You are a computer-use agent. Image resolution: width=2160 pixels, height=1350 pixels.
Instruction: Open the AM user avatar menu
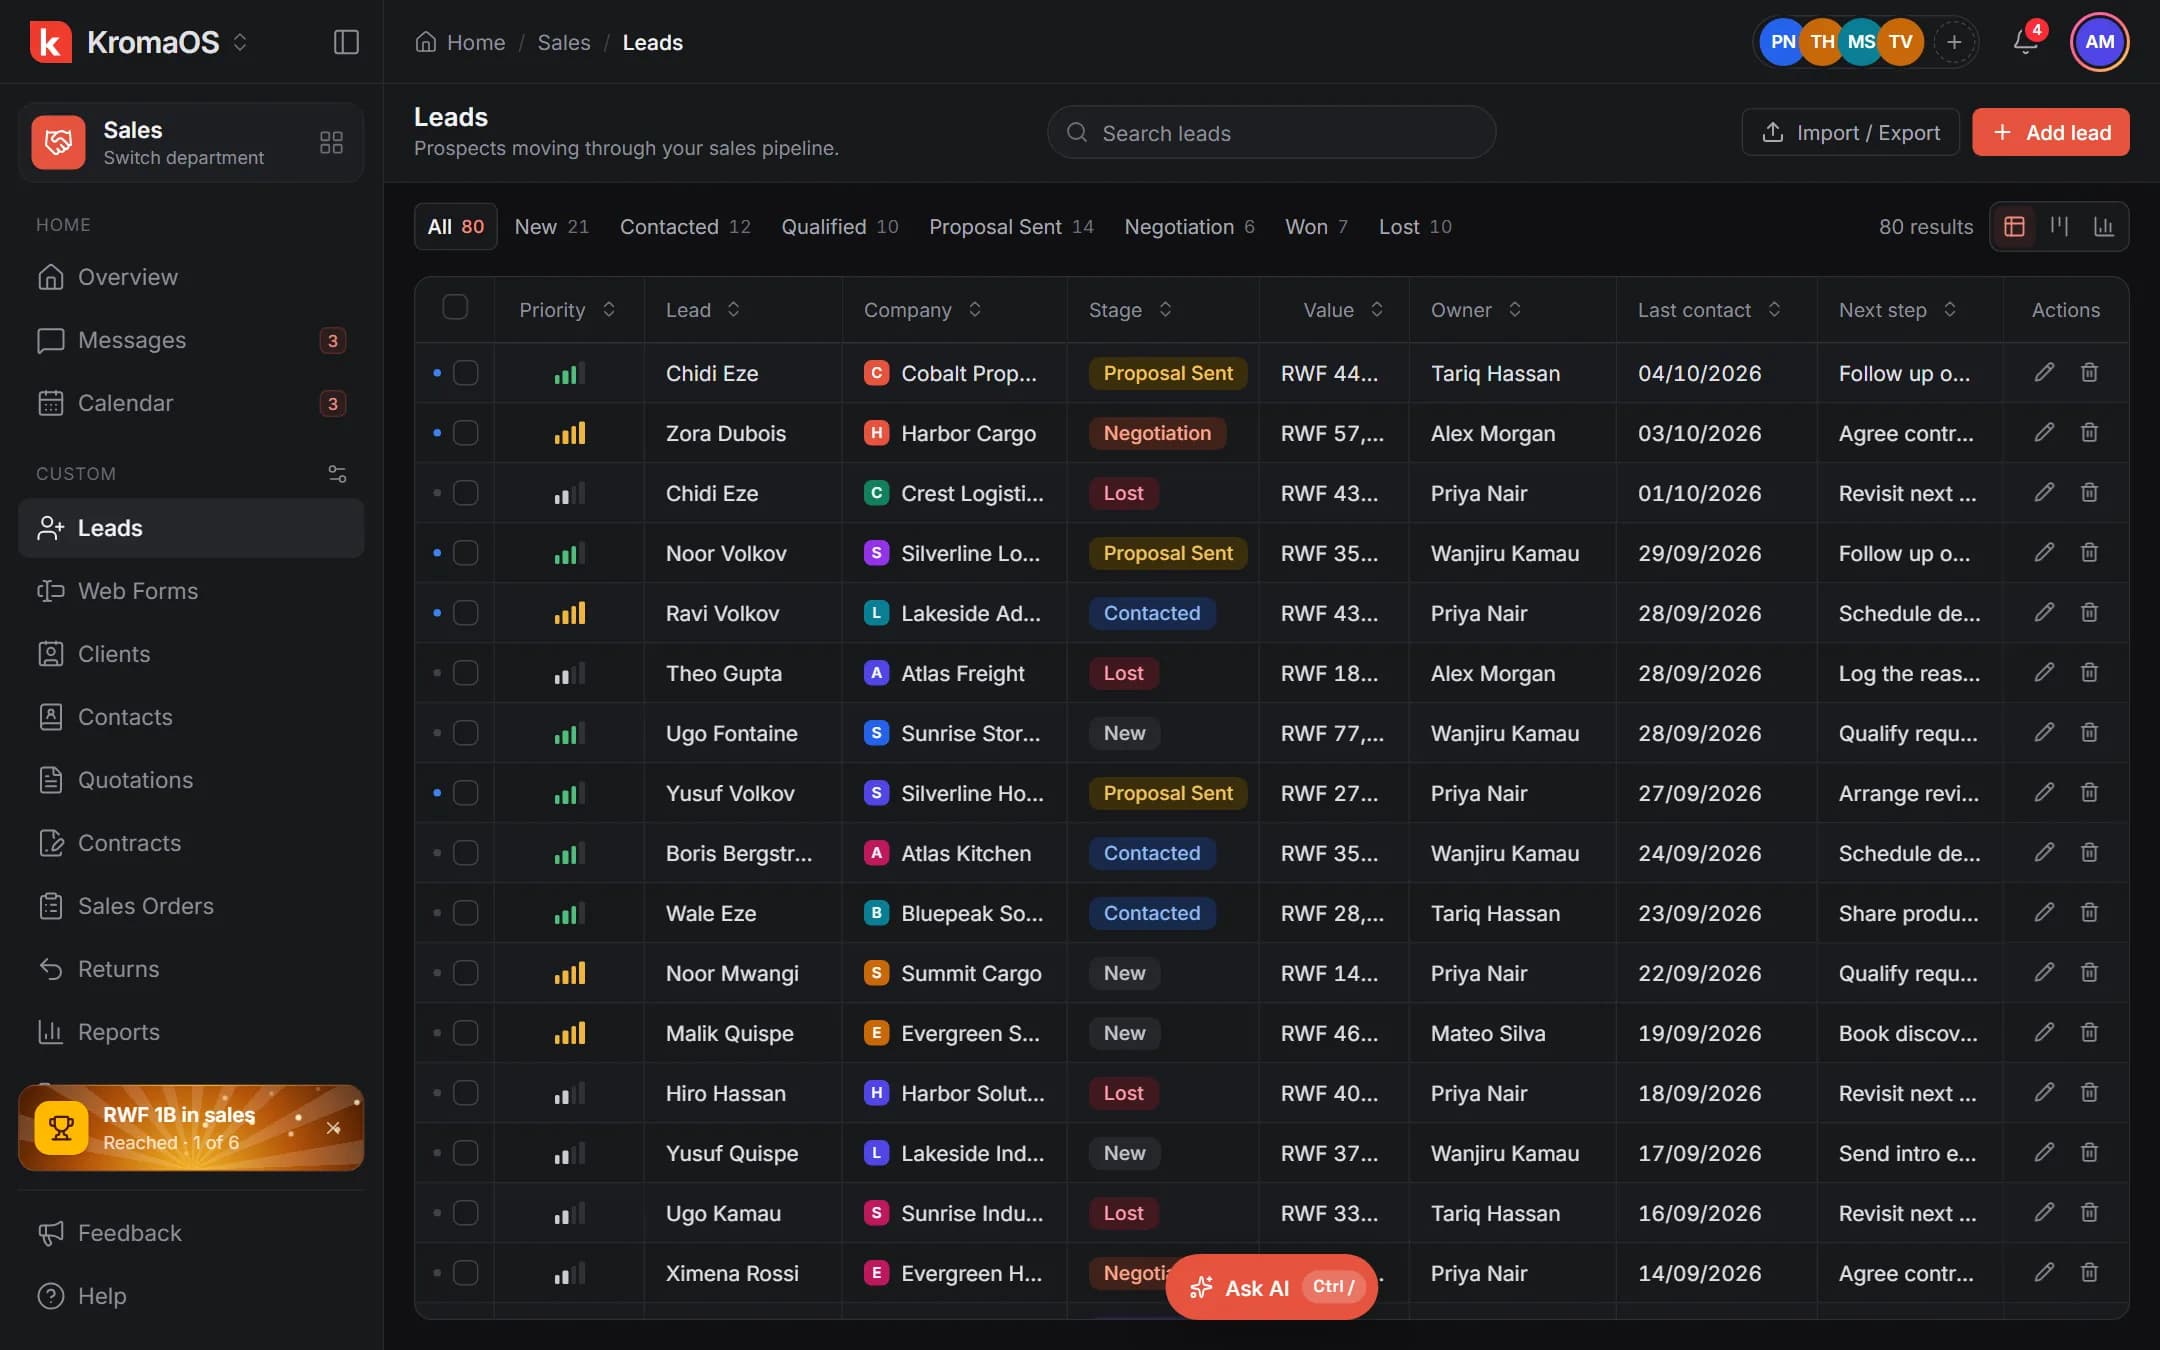[x=2099, y=42]
